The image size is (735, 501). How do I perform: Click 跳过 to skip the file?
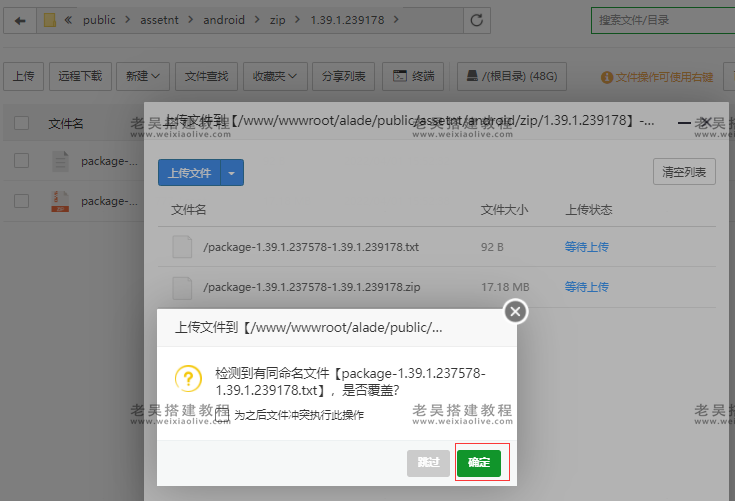tap(428, 463)
